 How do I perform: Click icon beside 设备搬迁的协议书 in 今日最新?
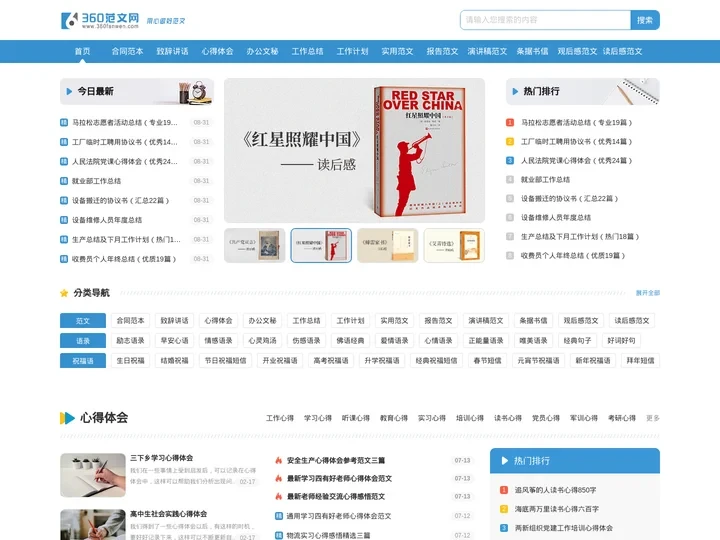coord(64,201)
